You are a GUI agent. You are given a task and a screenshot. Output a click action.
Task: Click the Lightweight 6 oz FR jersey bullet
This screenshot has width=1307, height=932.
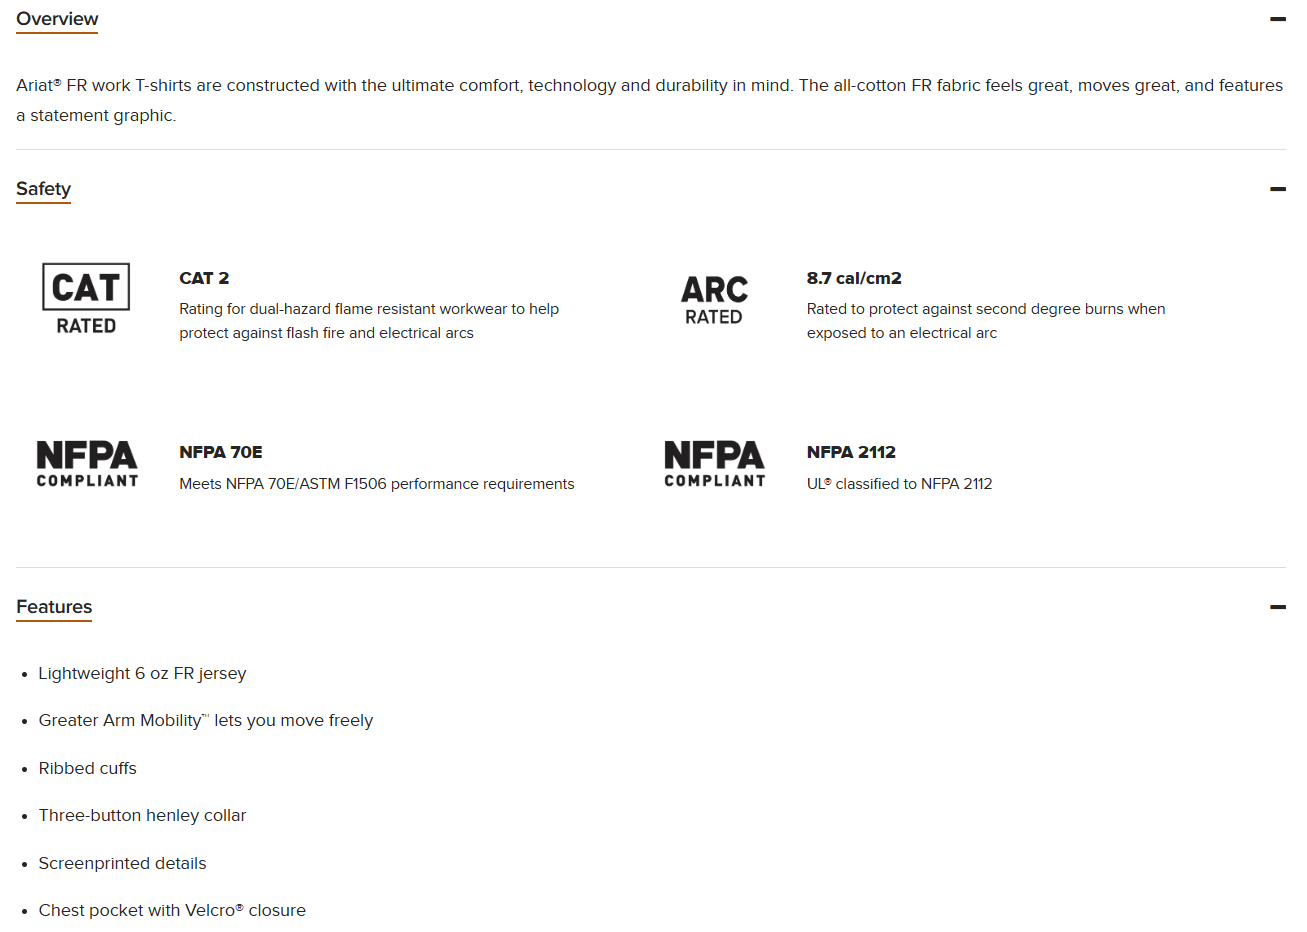(x=142, y=673)
